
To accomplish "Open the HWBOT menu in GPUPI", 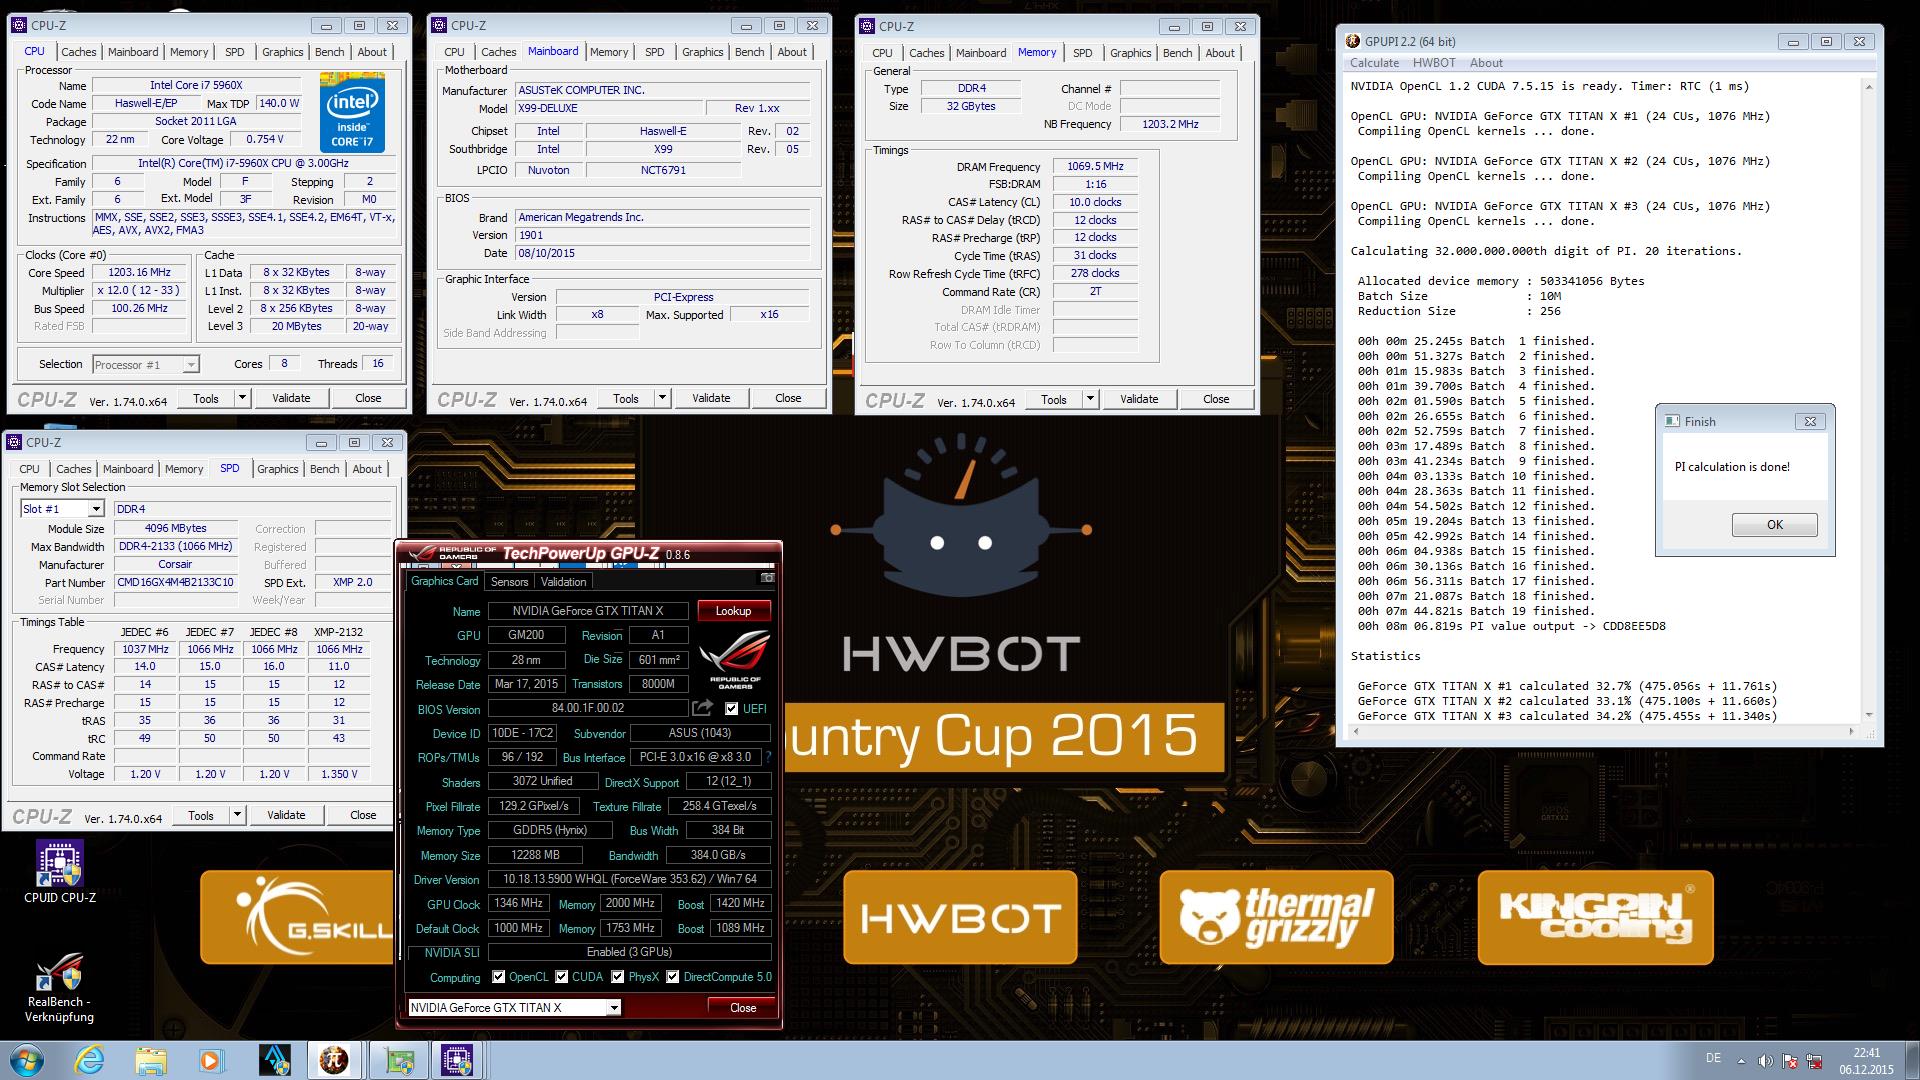I will click(1434, 62).
